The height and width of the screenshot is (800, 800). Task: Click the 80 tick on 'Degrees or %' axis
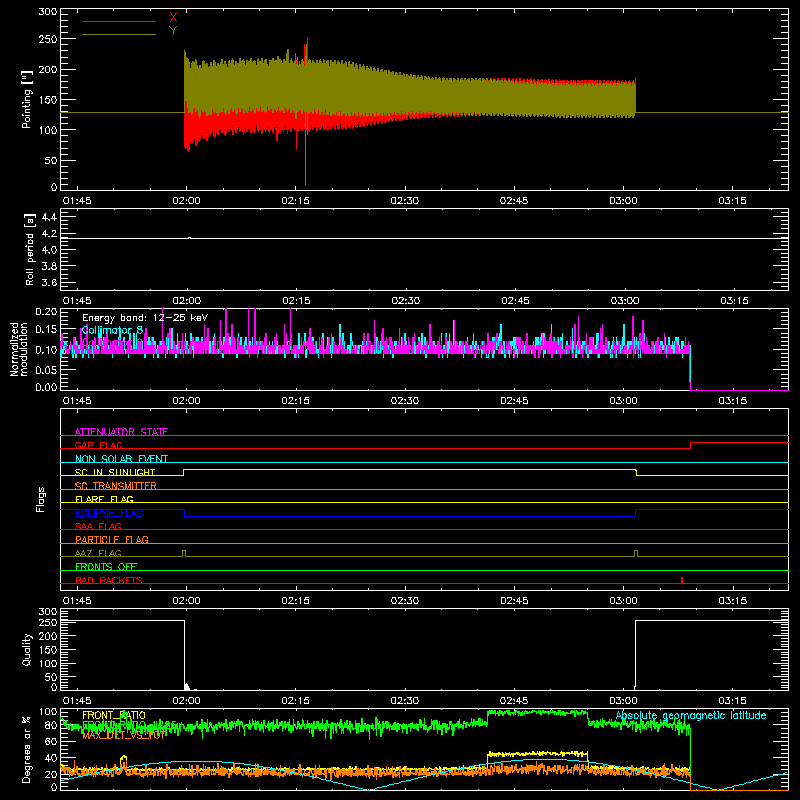(51, 725)
